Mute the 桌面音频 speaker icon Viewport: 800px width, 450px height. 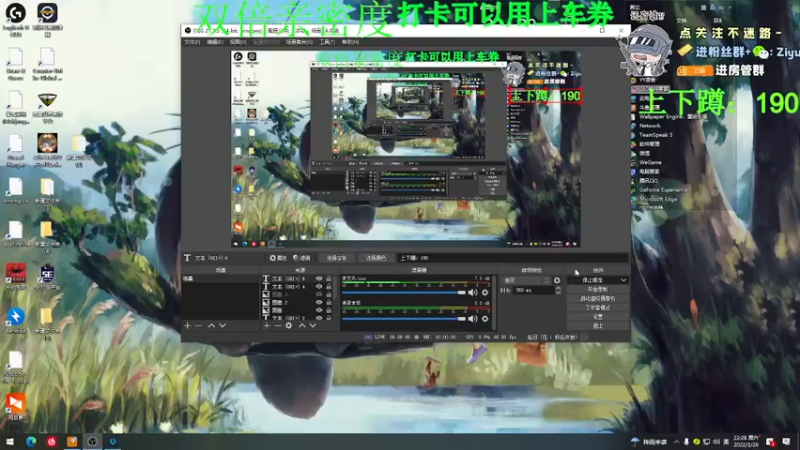(x=473, y=318)
